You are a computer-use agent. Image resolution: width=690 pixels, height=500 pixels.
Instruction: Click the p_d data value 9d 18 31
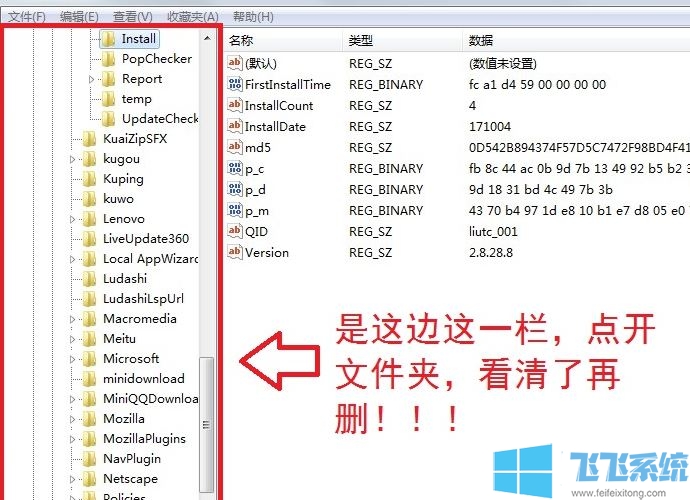(x=540, y=190)
